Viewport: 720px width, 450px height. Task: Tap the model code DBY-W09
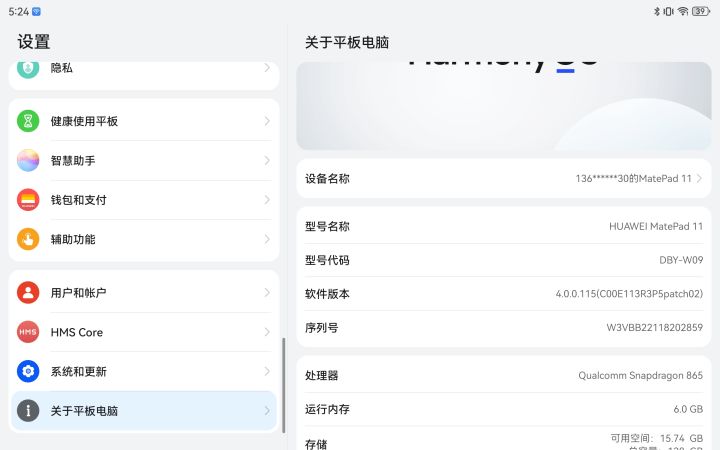click(x=681, y=260)
